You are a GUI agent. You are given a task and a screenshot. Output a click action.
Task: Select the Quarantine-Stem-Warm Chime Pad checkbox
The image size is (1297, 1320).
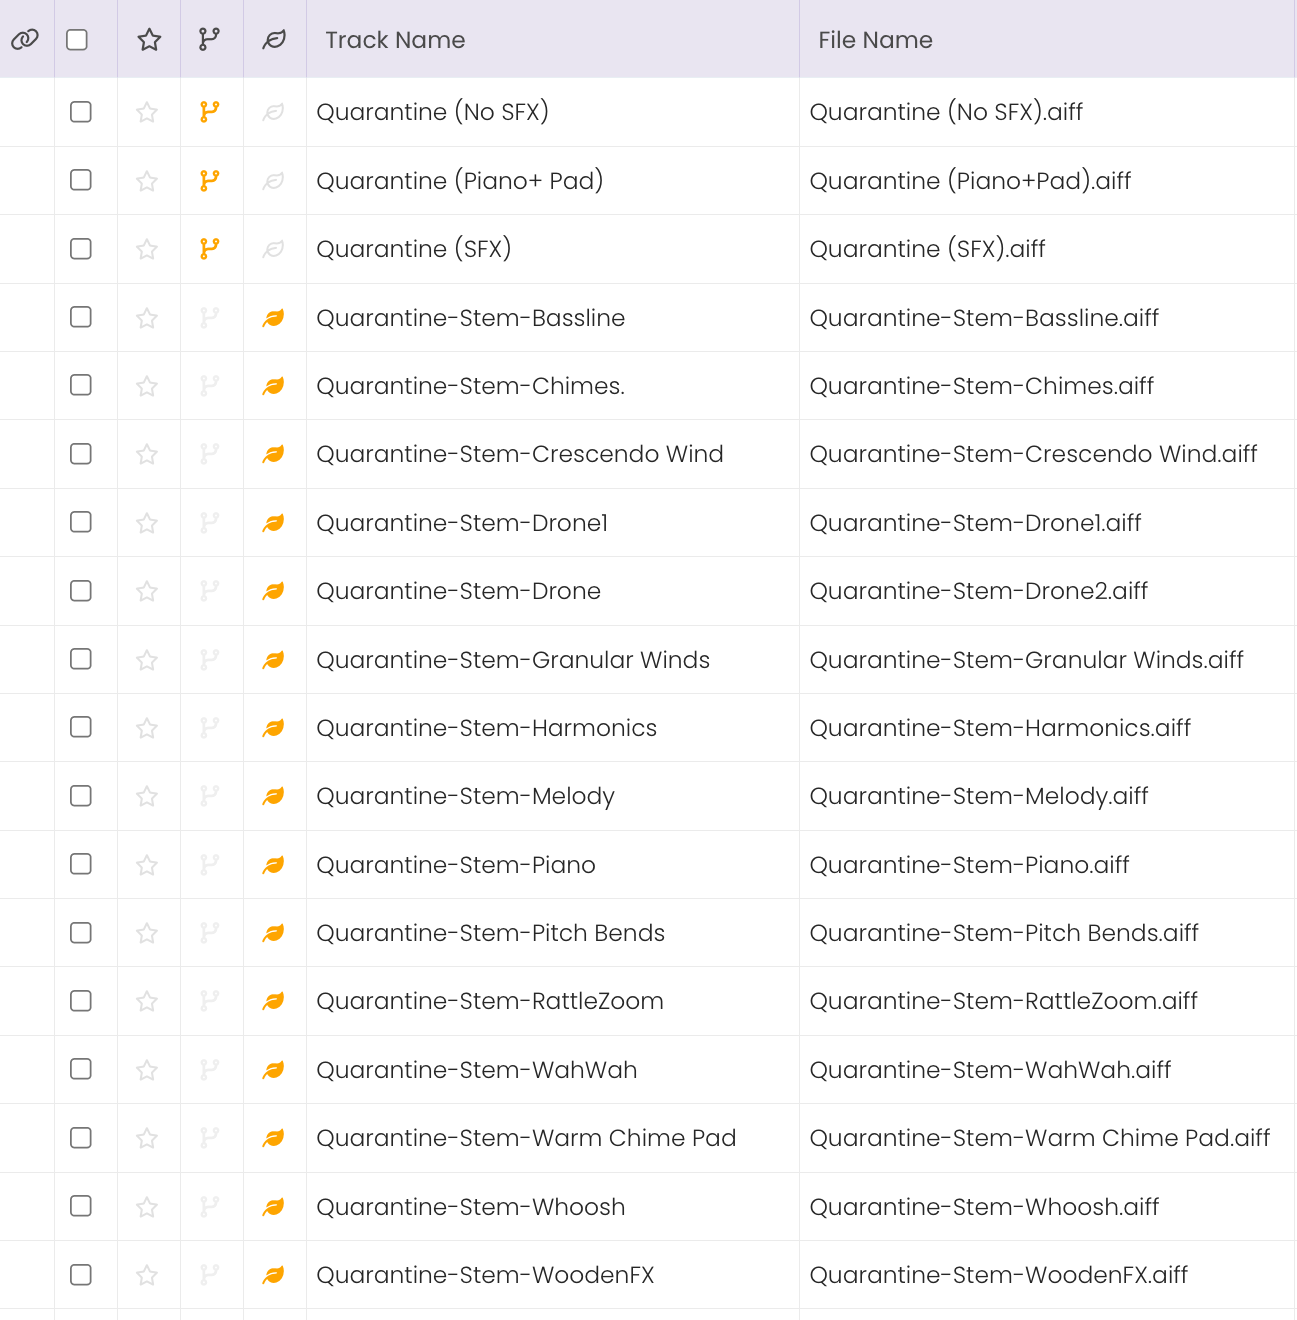[x=81, y=1138]
